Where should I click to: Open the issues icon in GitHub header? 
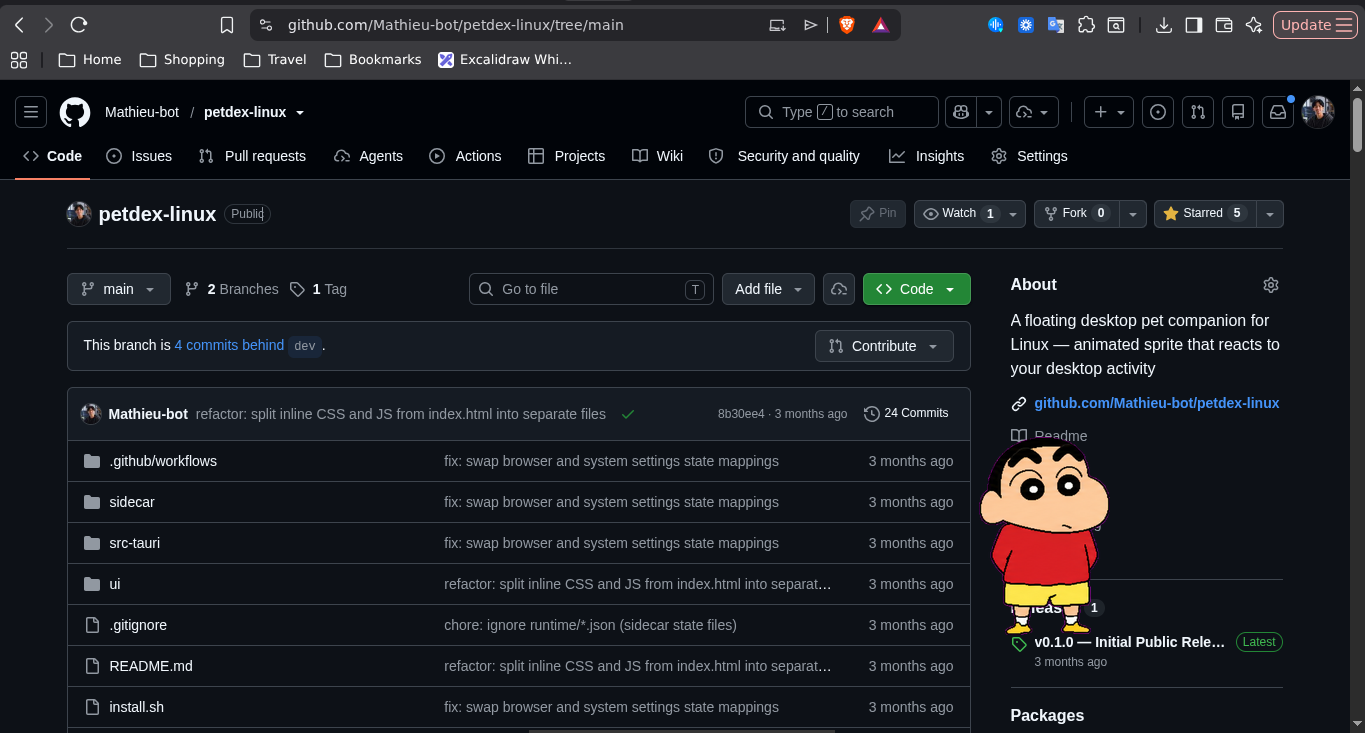(1158, 112)
